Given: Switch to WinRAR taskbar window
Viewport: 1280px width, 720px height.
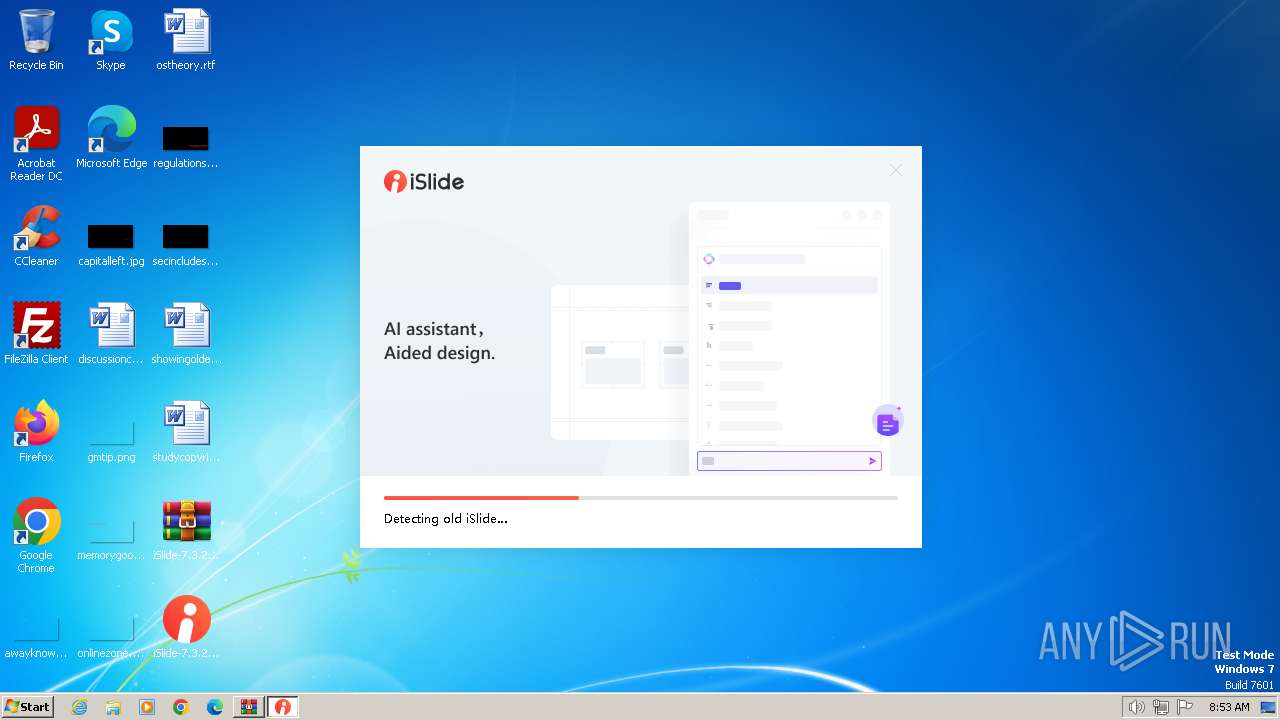Looking at the screenshot, I should click(249, 707).
